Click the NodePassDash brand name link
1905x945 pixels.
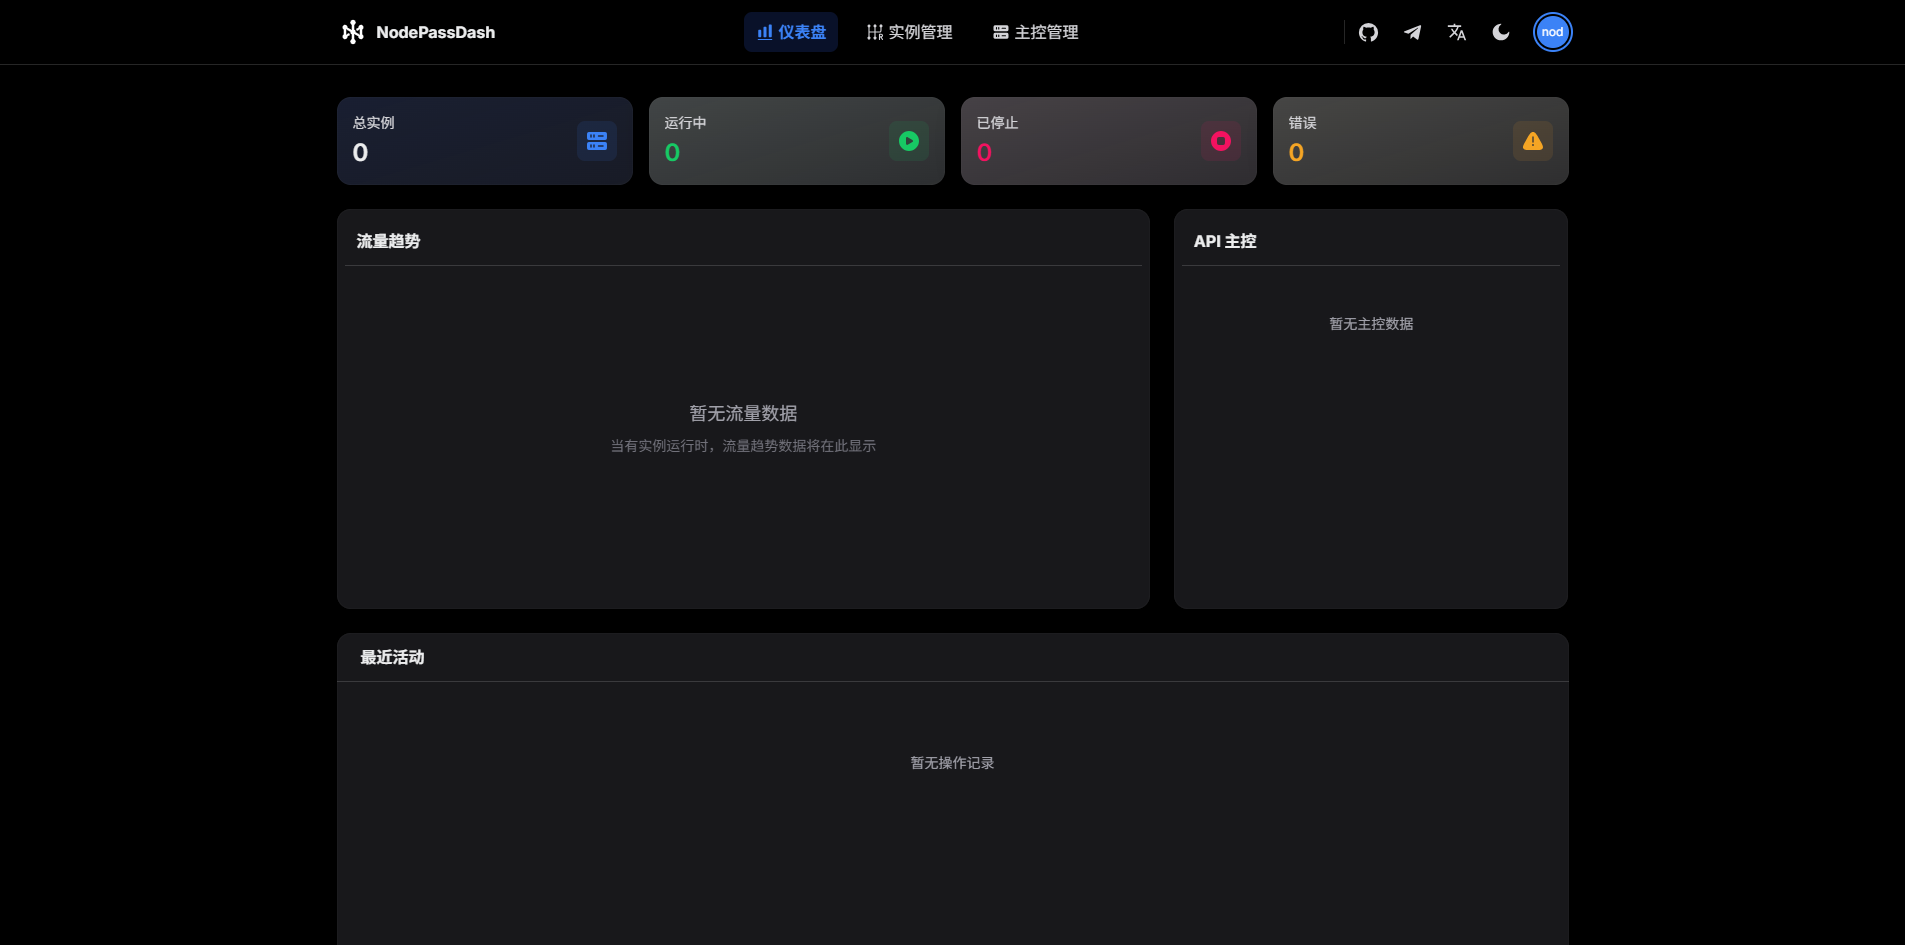[435, 32]
